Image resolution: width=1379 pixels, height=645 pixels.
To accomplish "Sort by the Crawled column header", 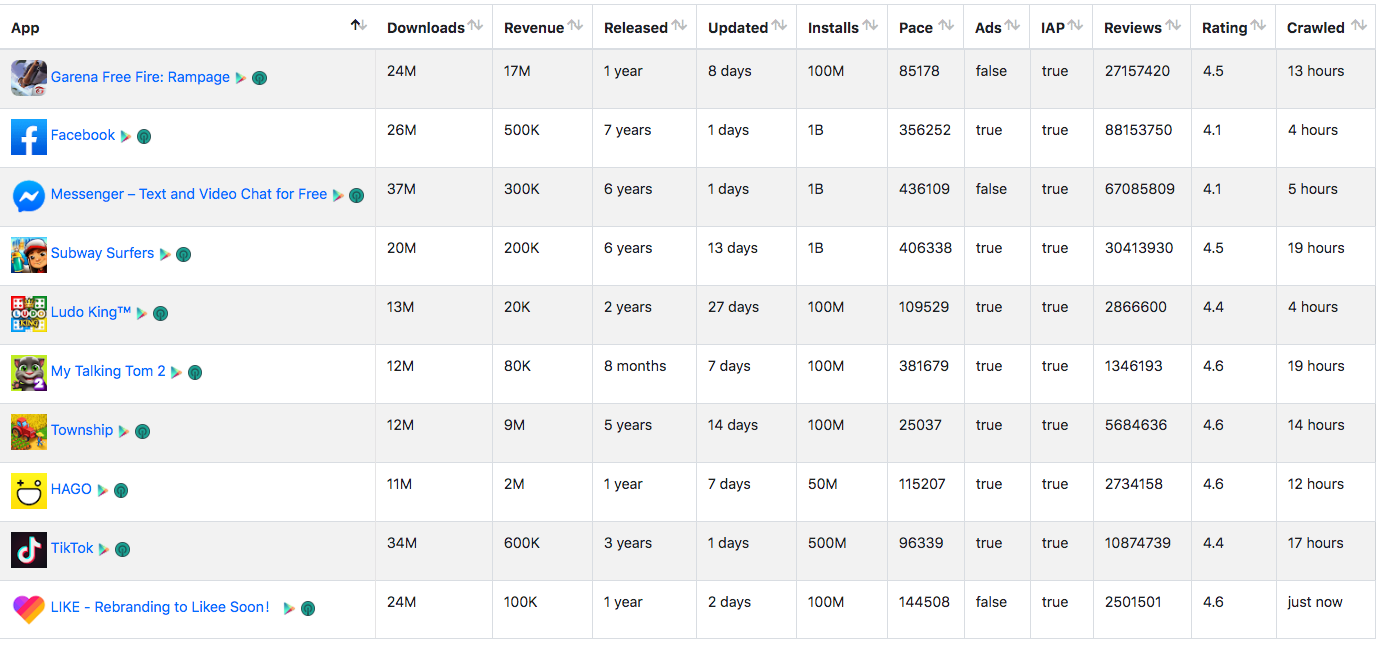I will [x=1358, y=26].
